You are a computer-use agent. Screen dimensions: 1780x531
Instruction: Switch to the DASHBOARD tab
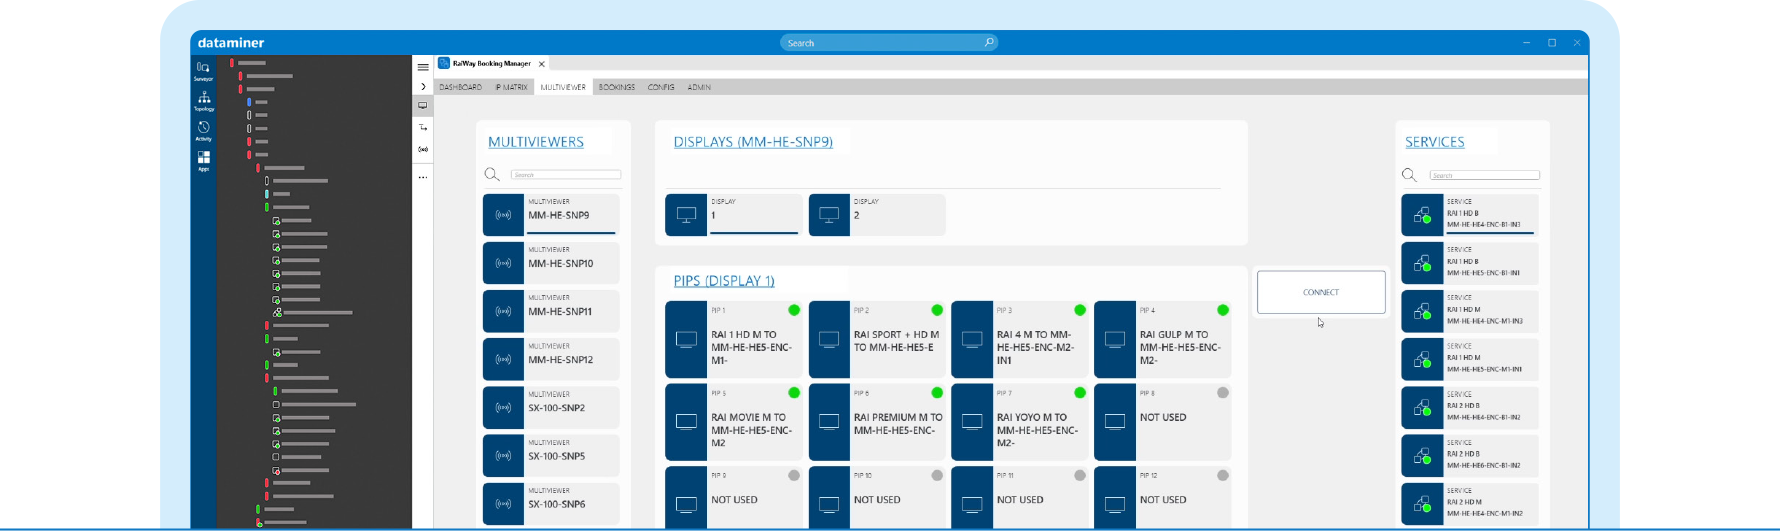click(460, 87)
